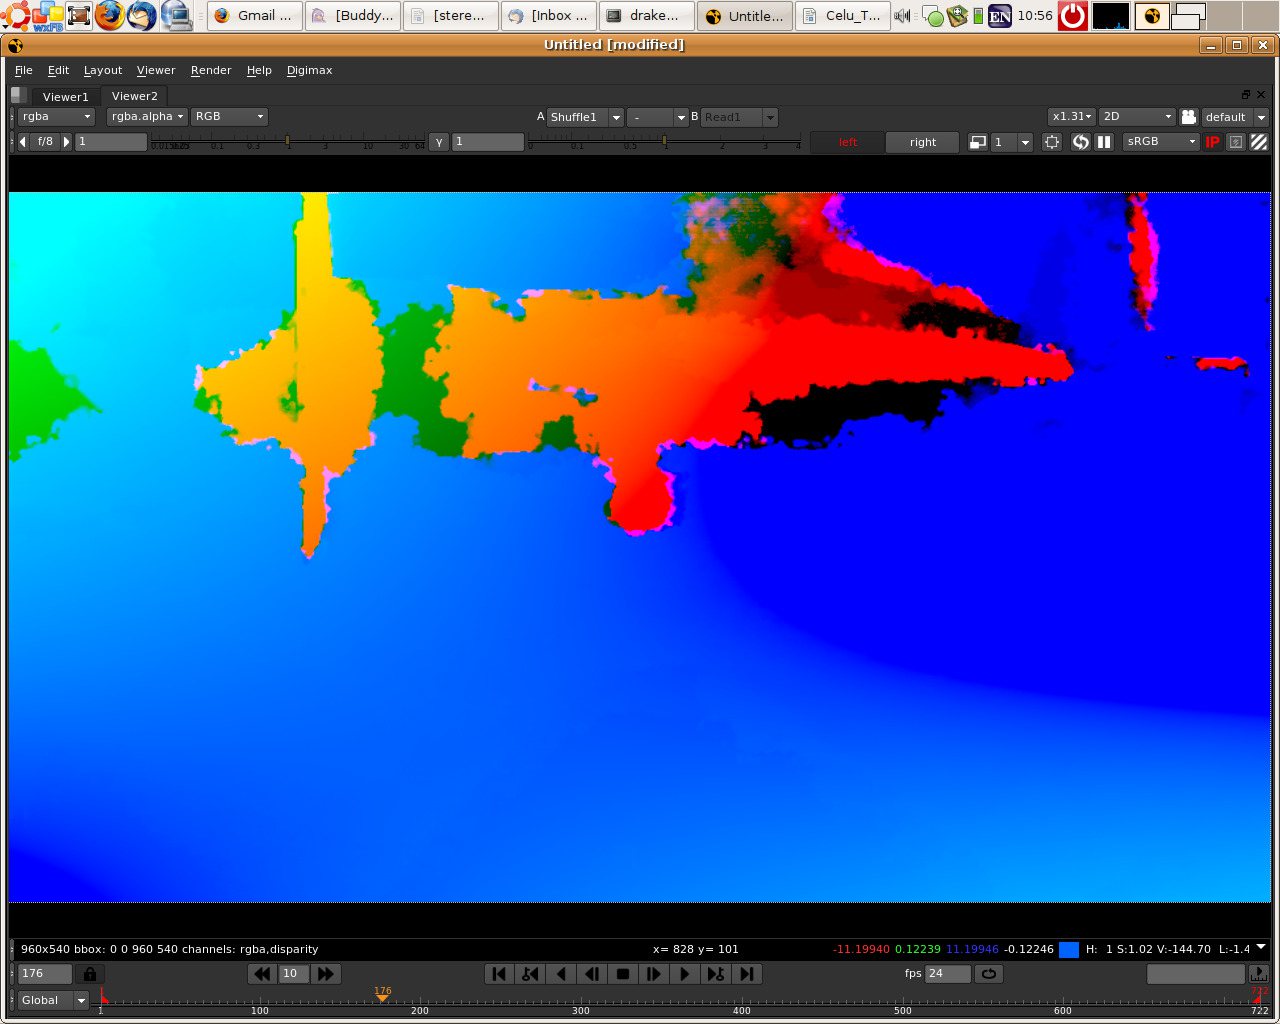Image resolution: width=1280 pixels, height=1024 pixels.
Task: Click the gain slider track
Action: tap(288, 141)
